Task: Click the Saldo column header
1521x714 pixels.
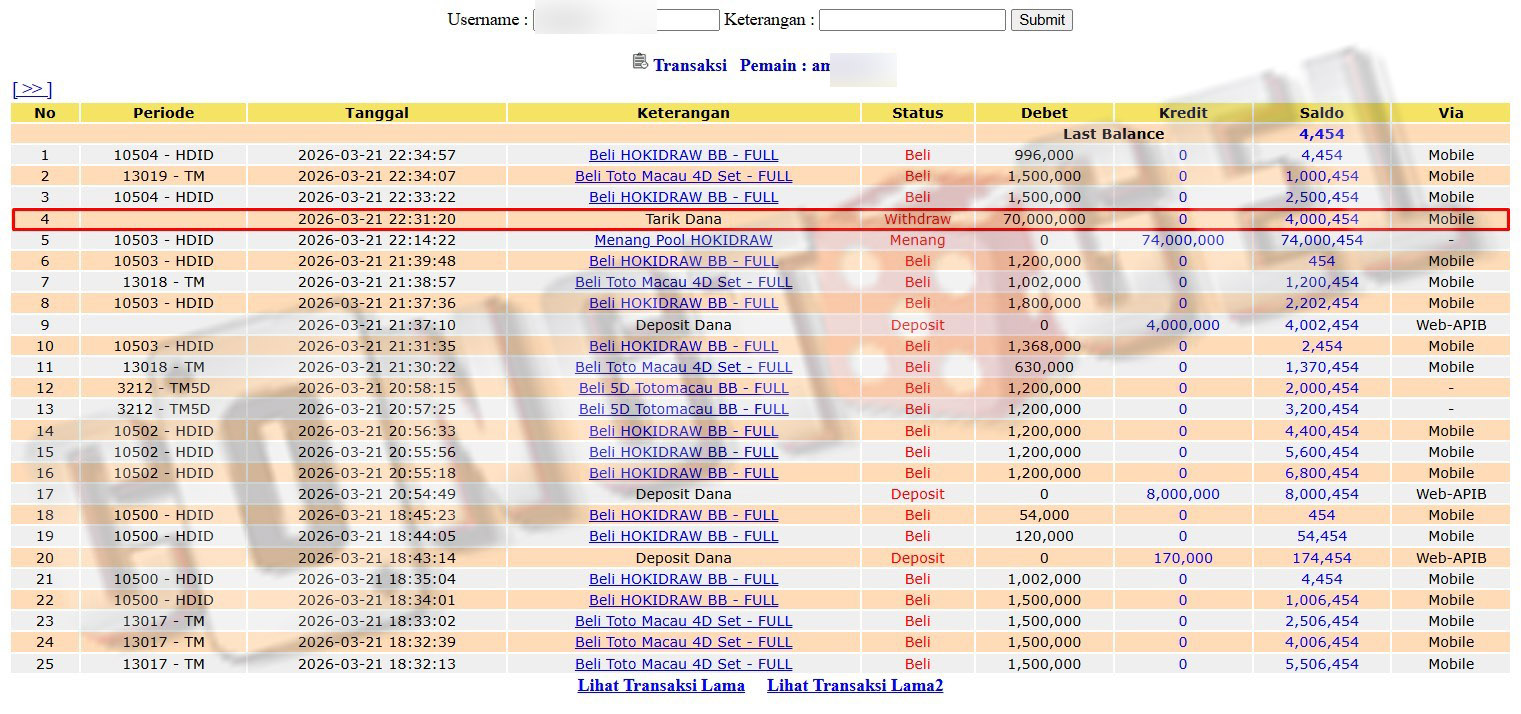Action: click(x=1322, y=113)
